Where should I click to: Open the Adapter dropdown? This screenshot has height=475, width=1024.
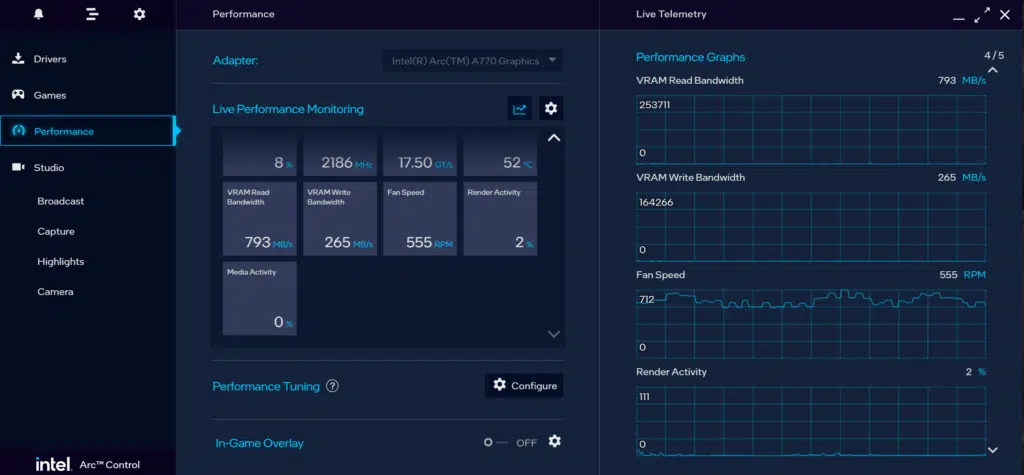(473, 61)
